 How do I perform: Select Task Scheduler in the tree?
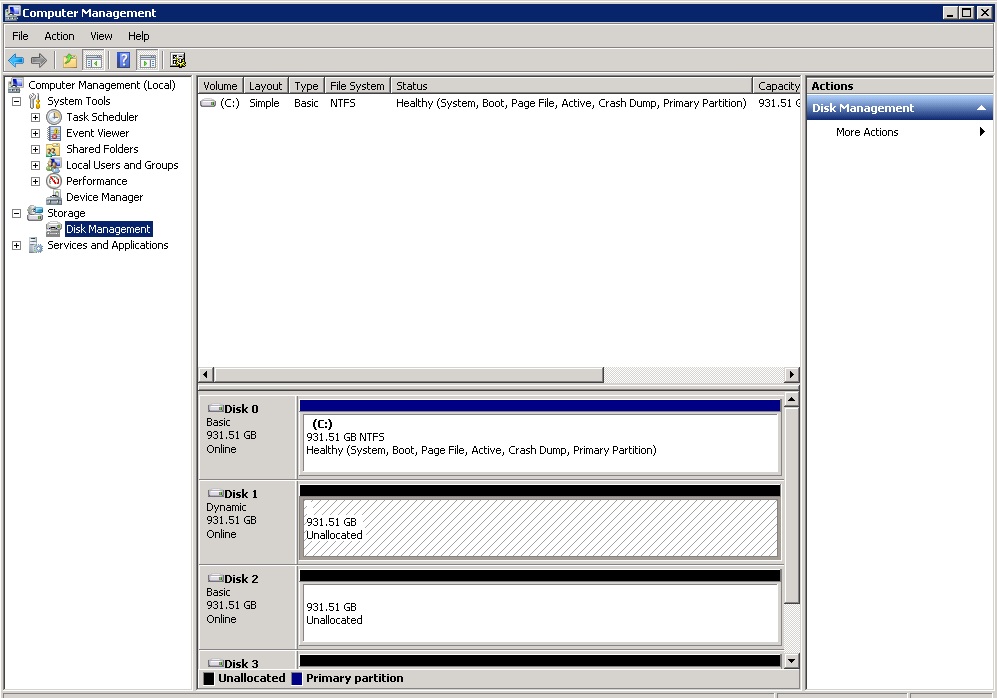point(102,117)
